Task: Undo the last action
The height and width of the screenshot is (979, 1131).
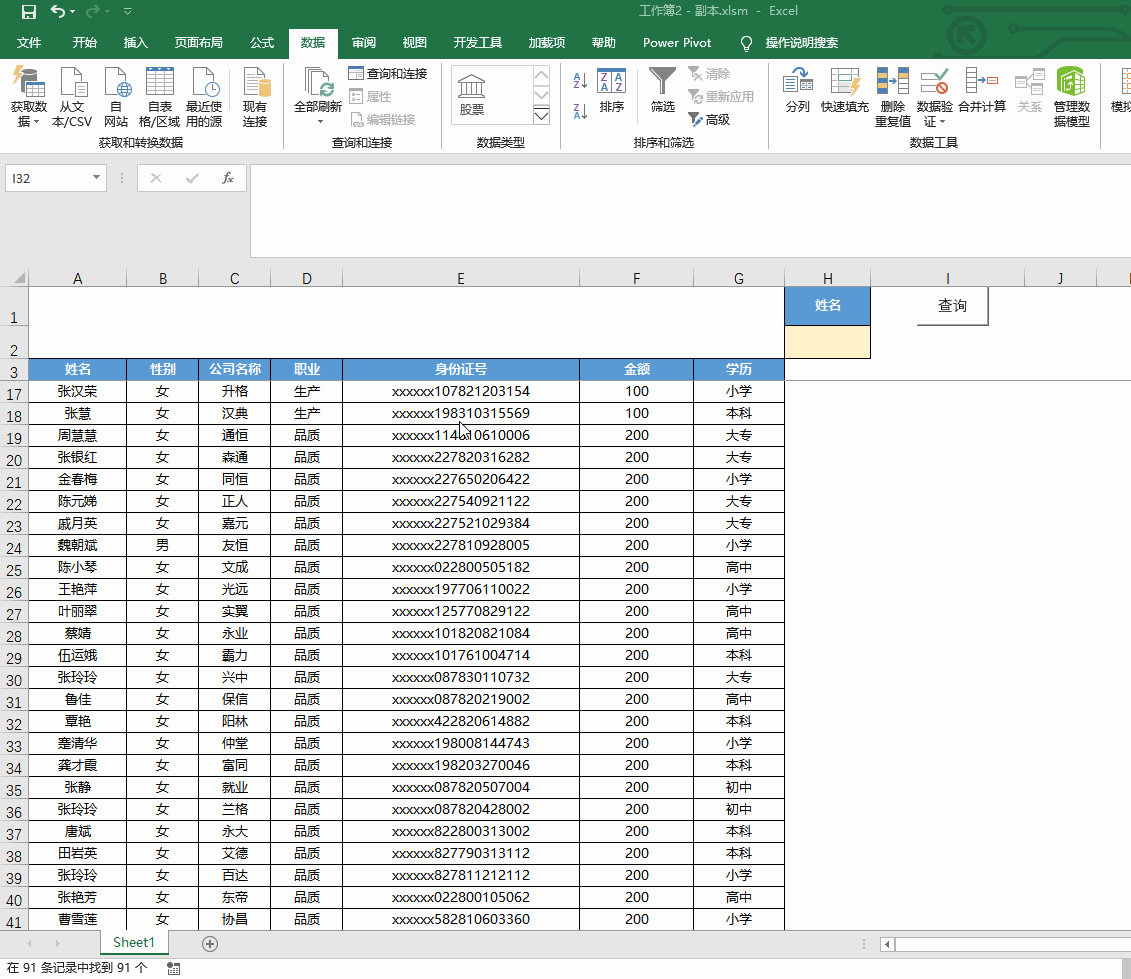Action: coord(58,12)
